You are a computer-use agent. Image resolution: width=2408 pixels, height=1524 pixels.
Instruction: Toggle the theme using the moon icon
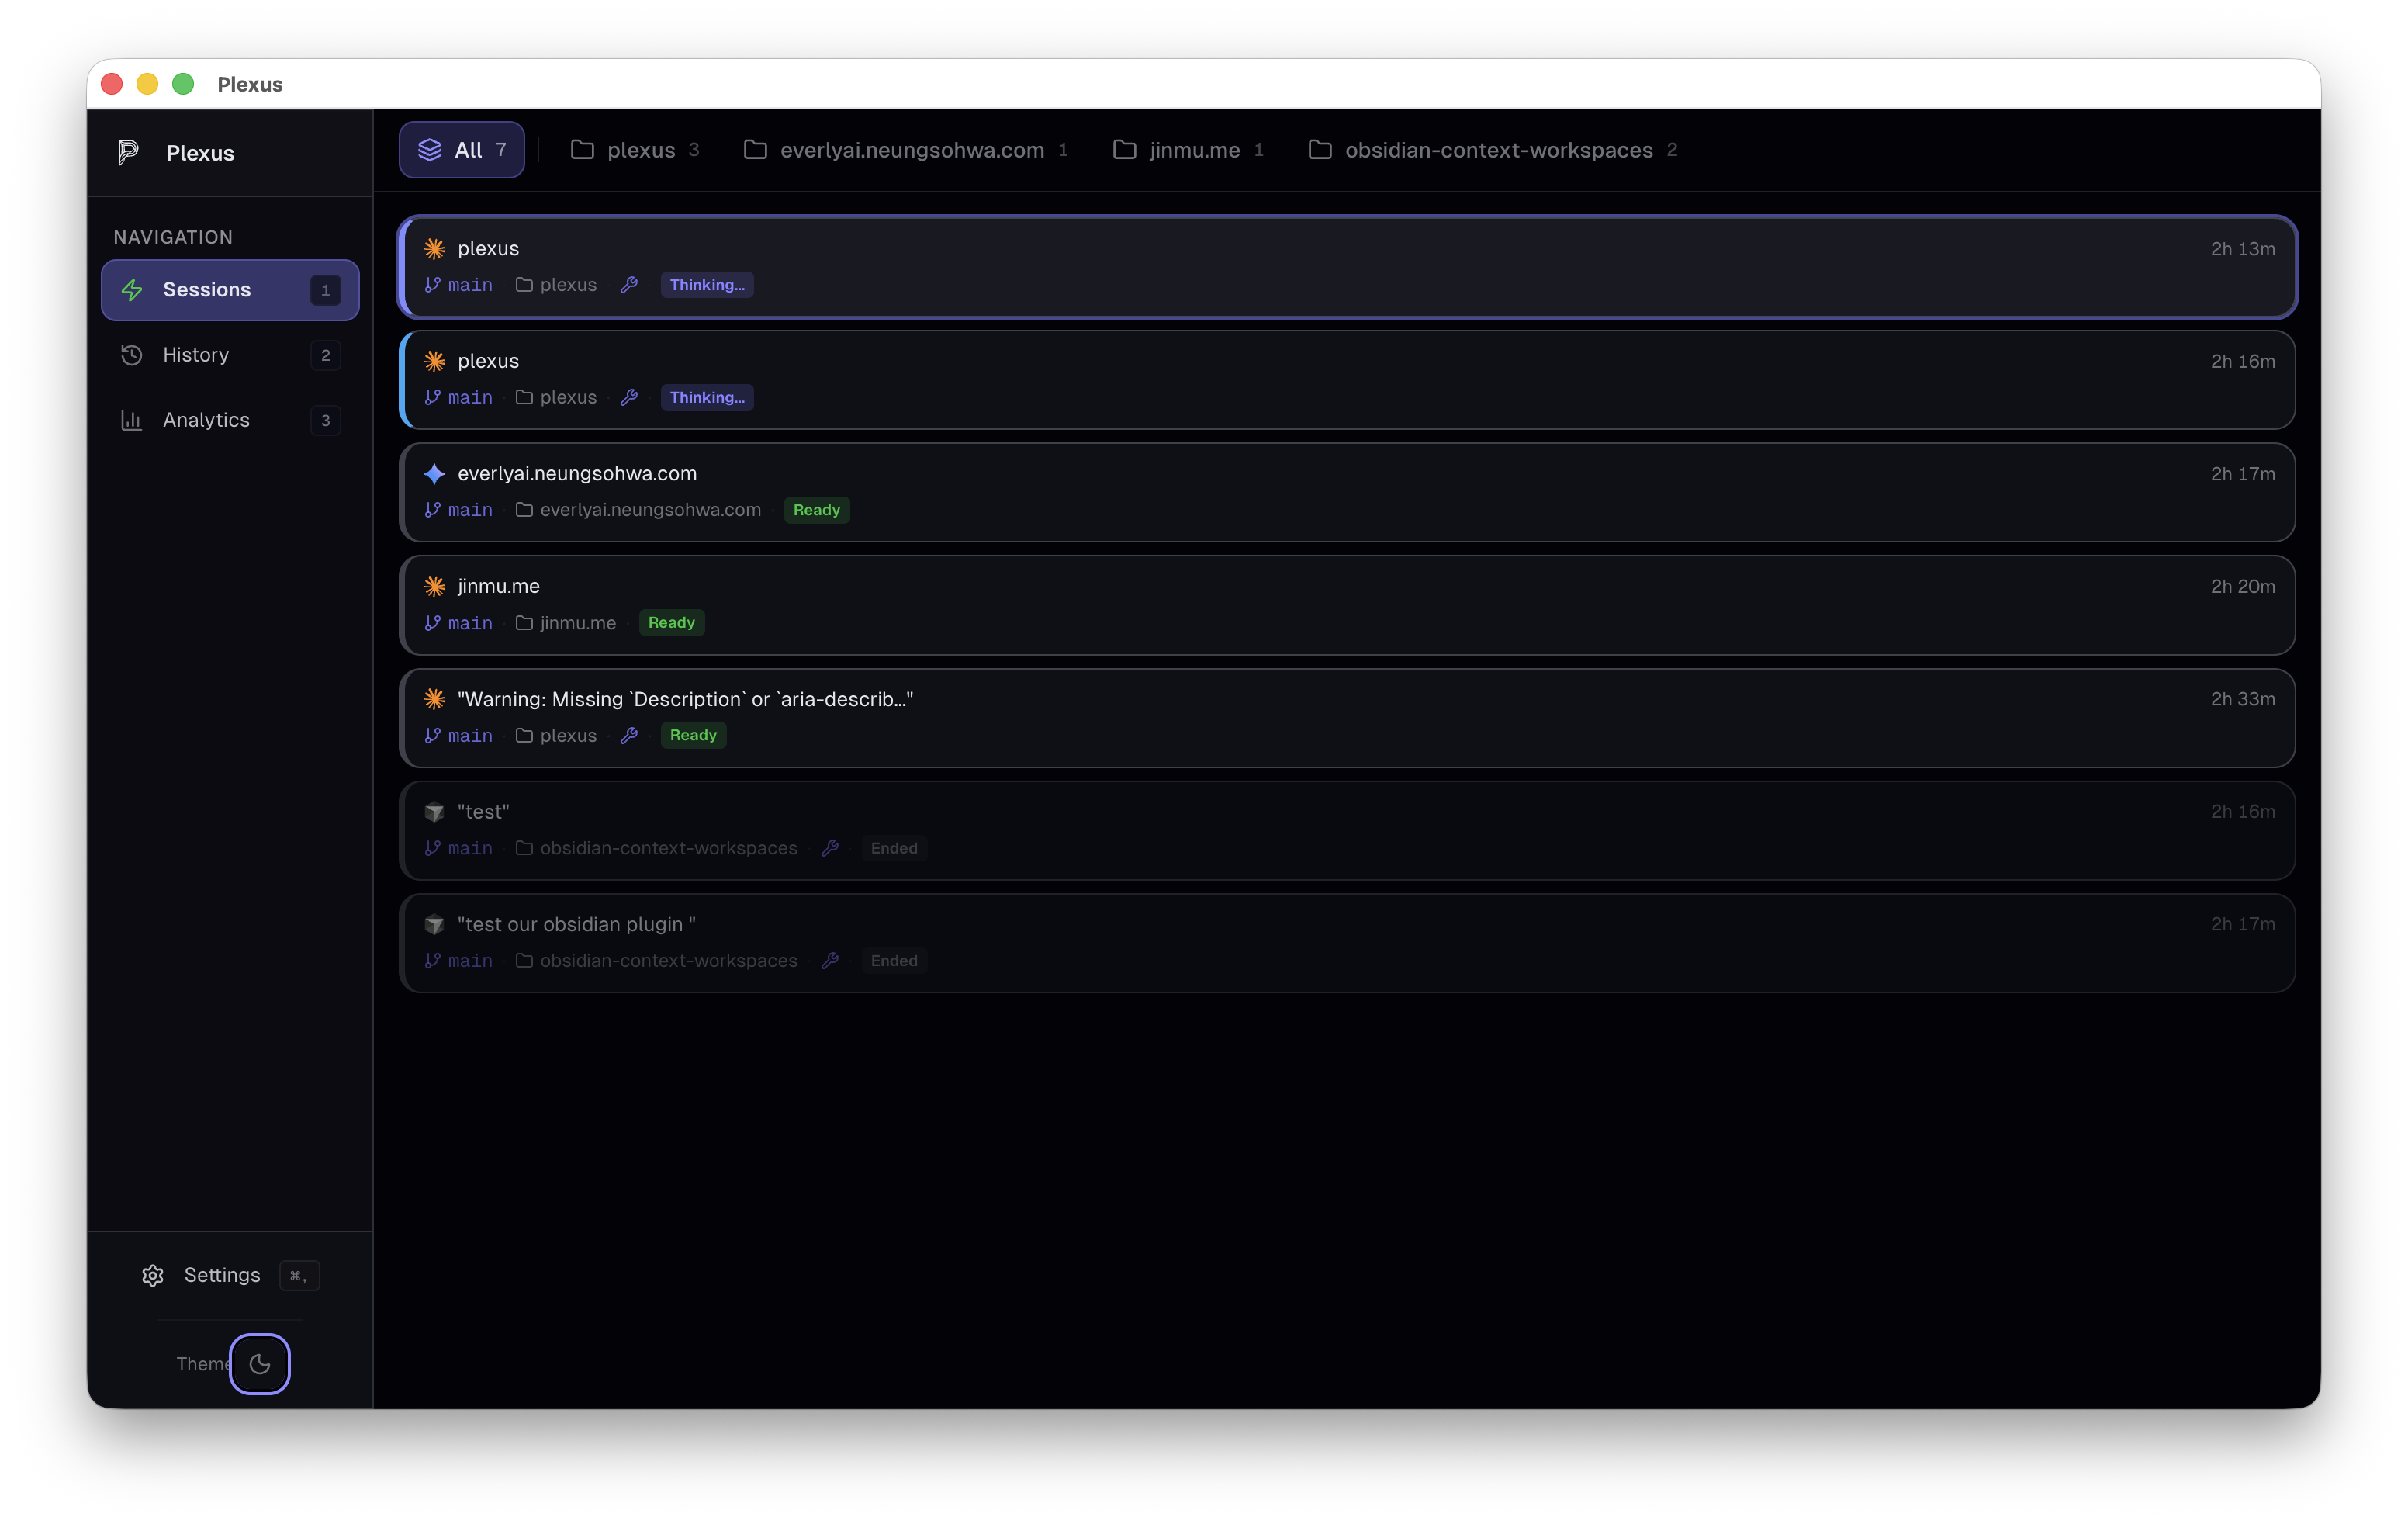coord(259,1364)
